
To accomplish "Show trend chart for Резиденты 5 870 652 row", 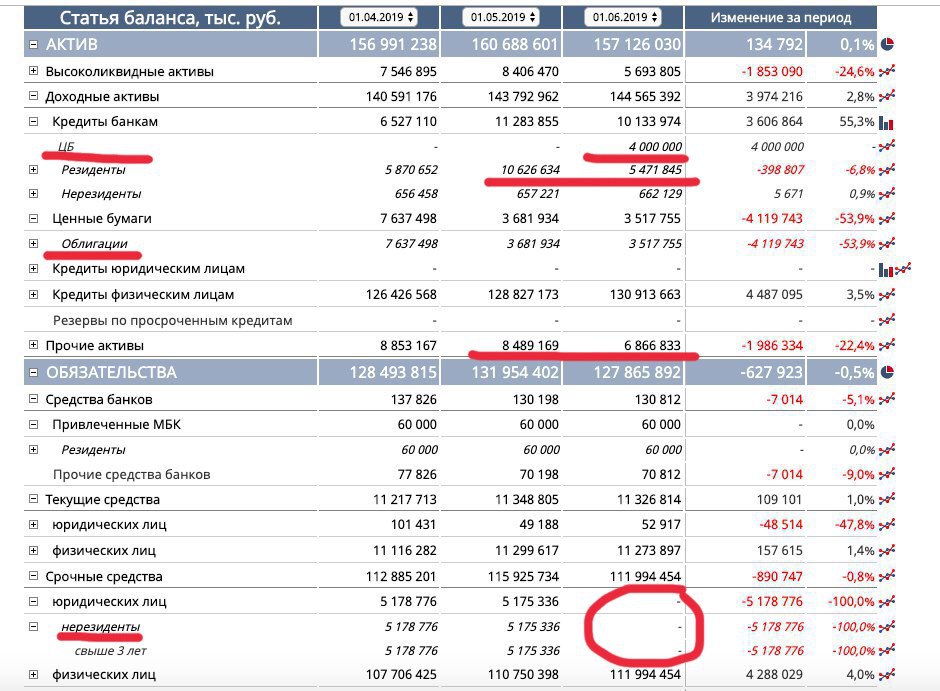I will pyautogui.click(x=887, y=170).
